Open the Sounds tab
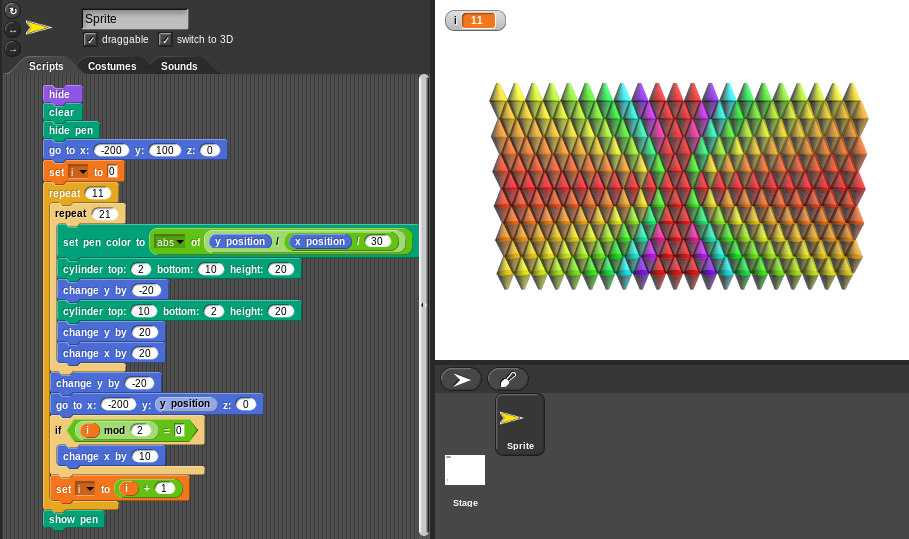This screenshot has width=909, height=539. 179,66
